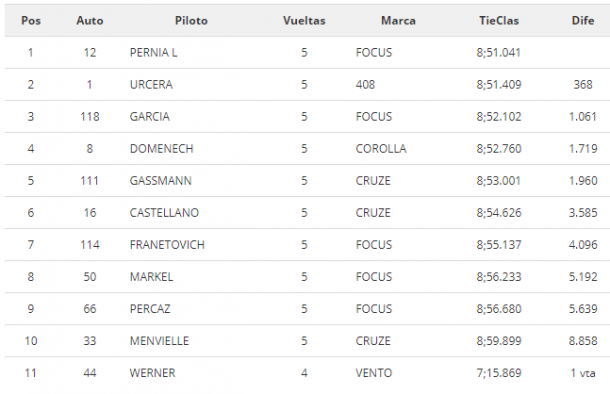The image size is (610, 394).
Task: Select the GARCIA row name
Action: click(149, 117)
